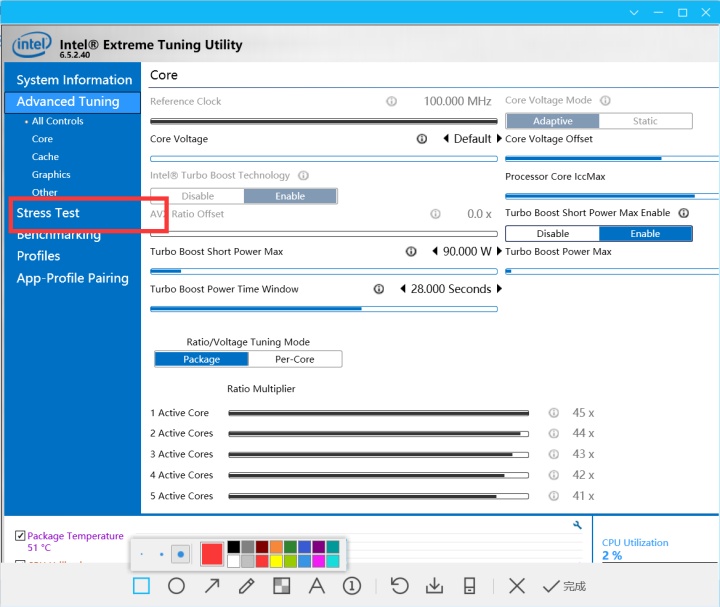Pick the yellow color swatch
The width and height of the screenshot is (720, 607).
(x=276, y=561)
